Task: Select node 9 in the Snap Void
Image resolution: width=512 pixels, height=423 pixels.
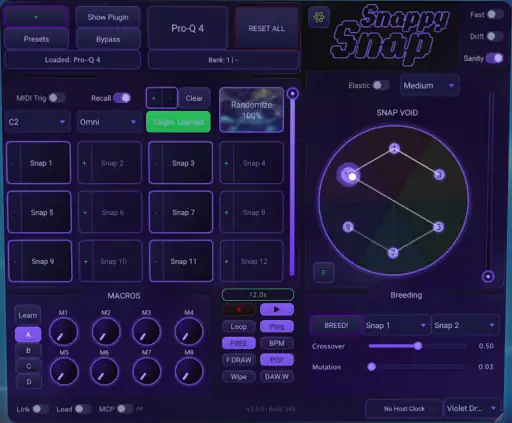Action: point(348,227)
